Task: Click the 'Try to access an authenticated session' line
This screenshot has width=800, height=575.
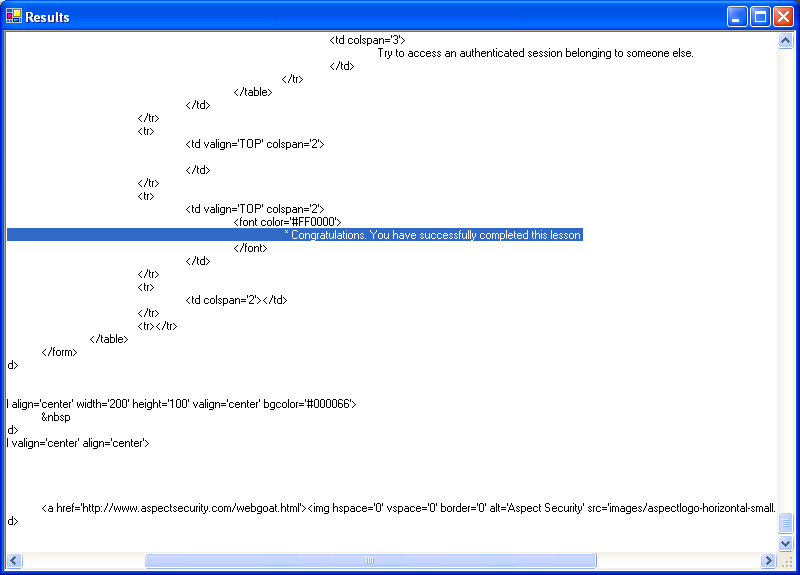Action: click(535, 53)
